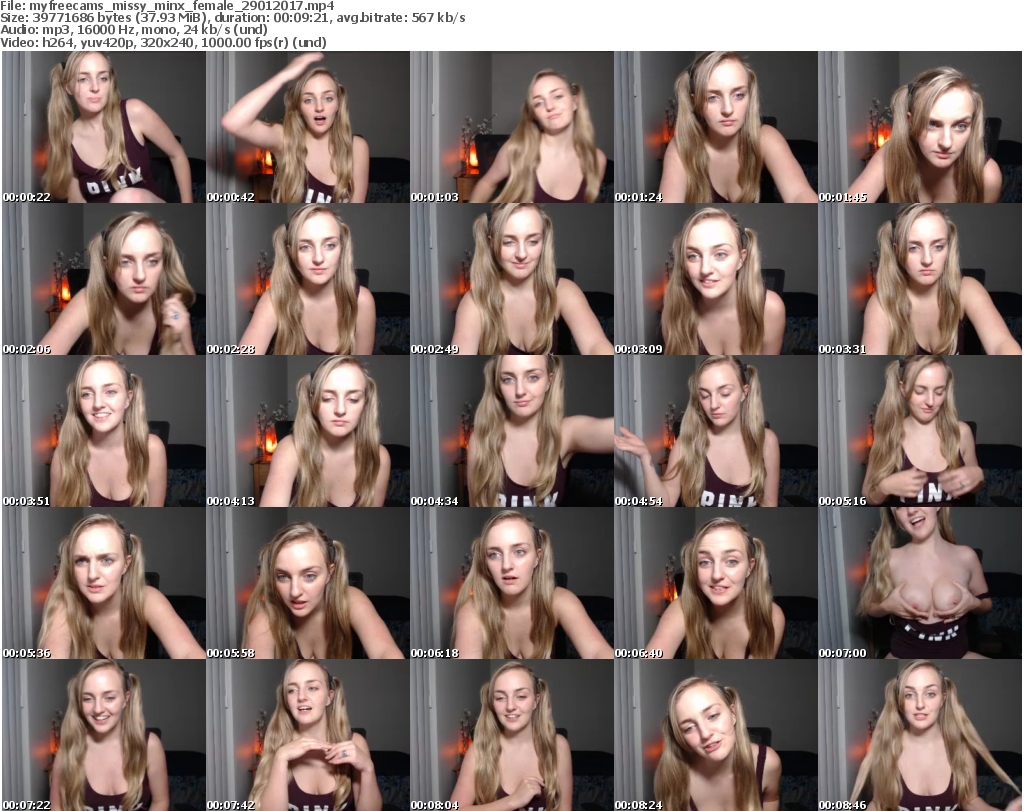
Task: Select the frame at 00:08:04
Action: [511, 735]
